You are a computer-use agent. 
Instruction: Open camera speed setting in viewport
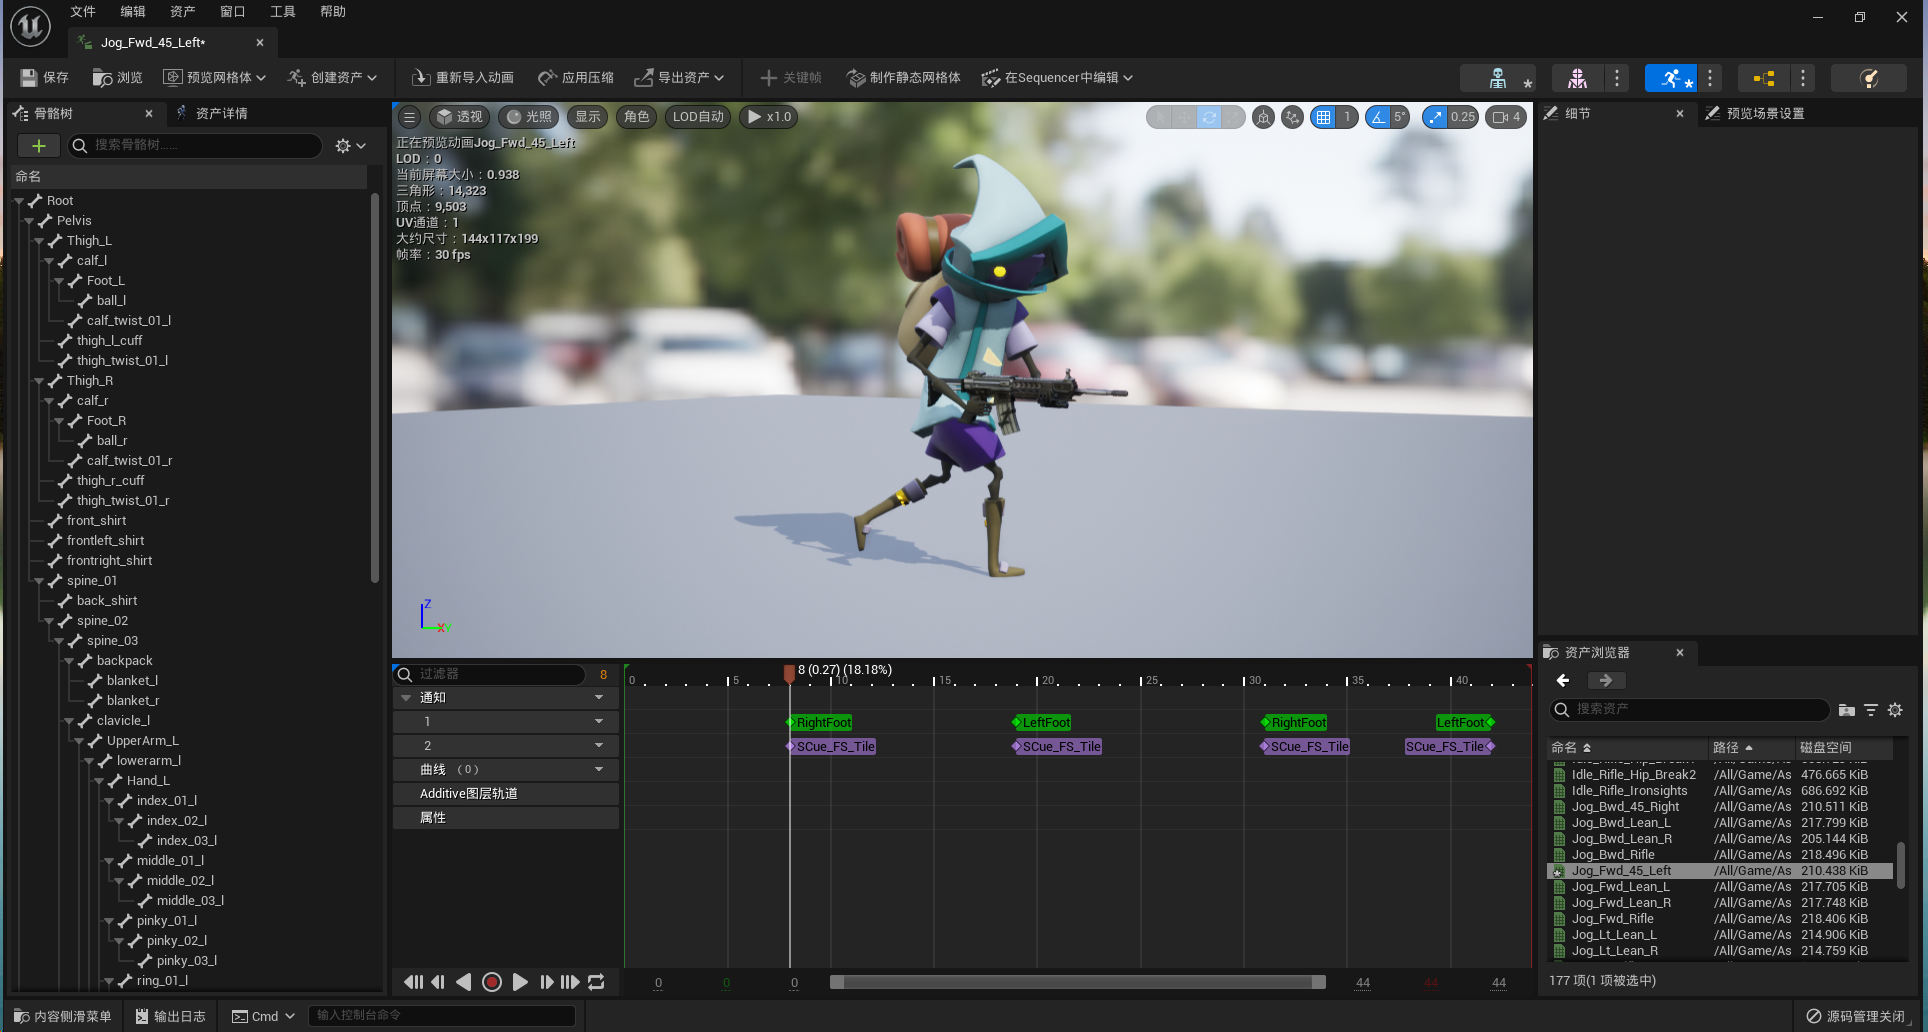1506,117
